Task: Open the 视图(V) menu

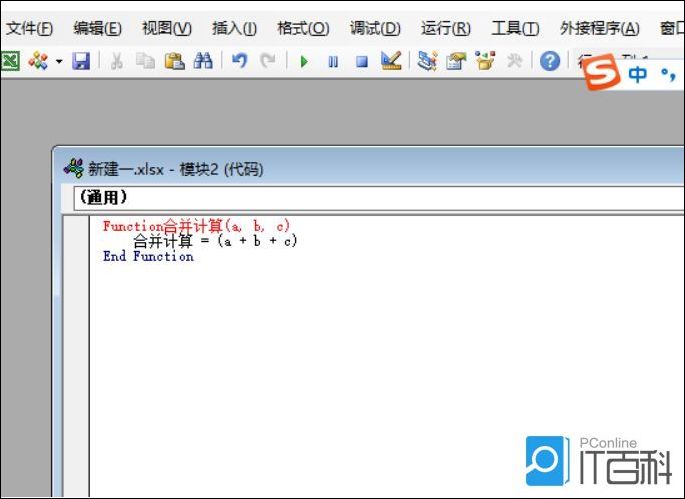Action: tap(167, 28)
